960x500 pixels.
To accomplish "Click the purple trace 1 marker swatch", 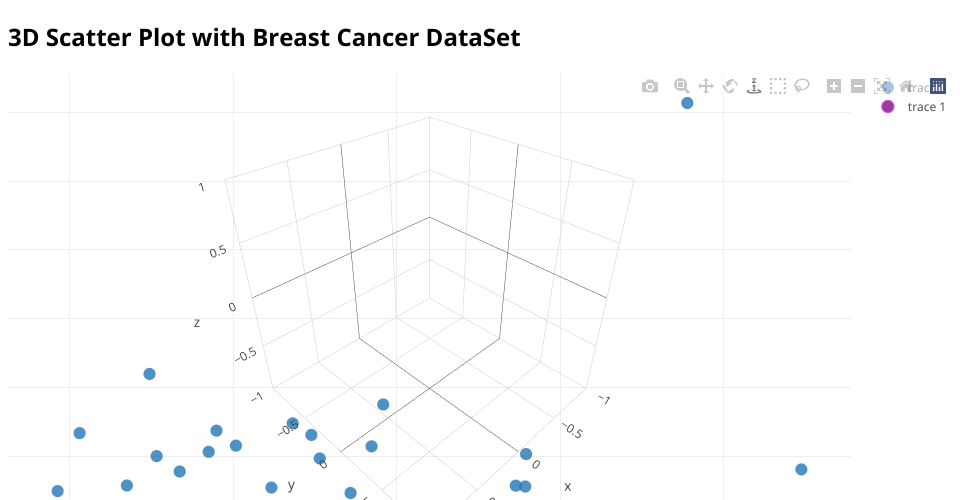I will coord(887,107).
